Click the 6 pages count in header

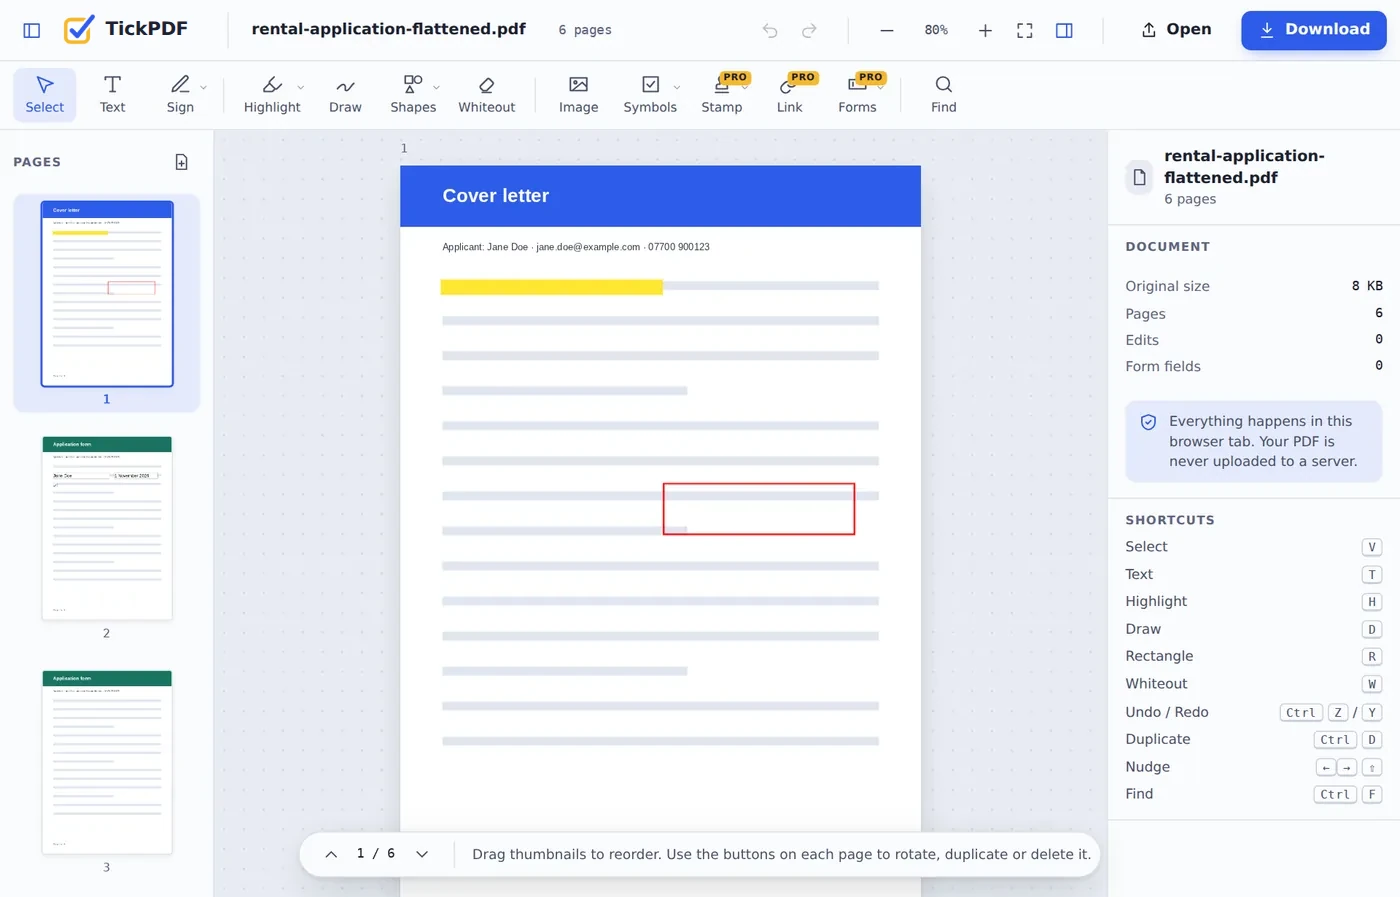point(585,30)
